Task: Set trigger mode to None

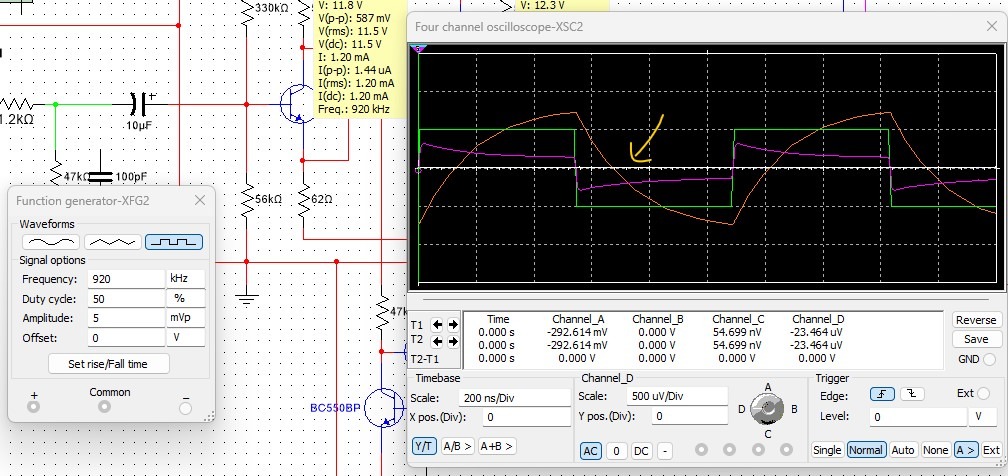Action: [935, 450]
